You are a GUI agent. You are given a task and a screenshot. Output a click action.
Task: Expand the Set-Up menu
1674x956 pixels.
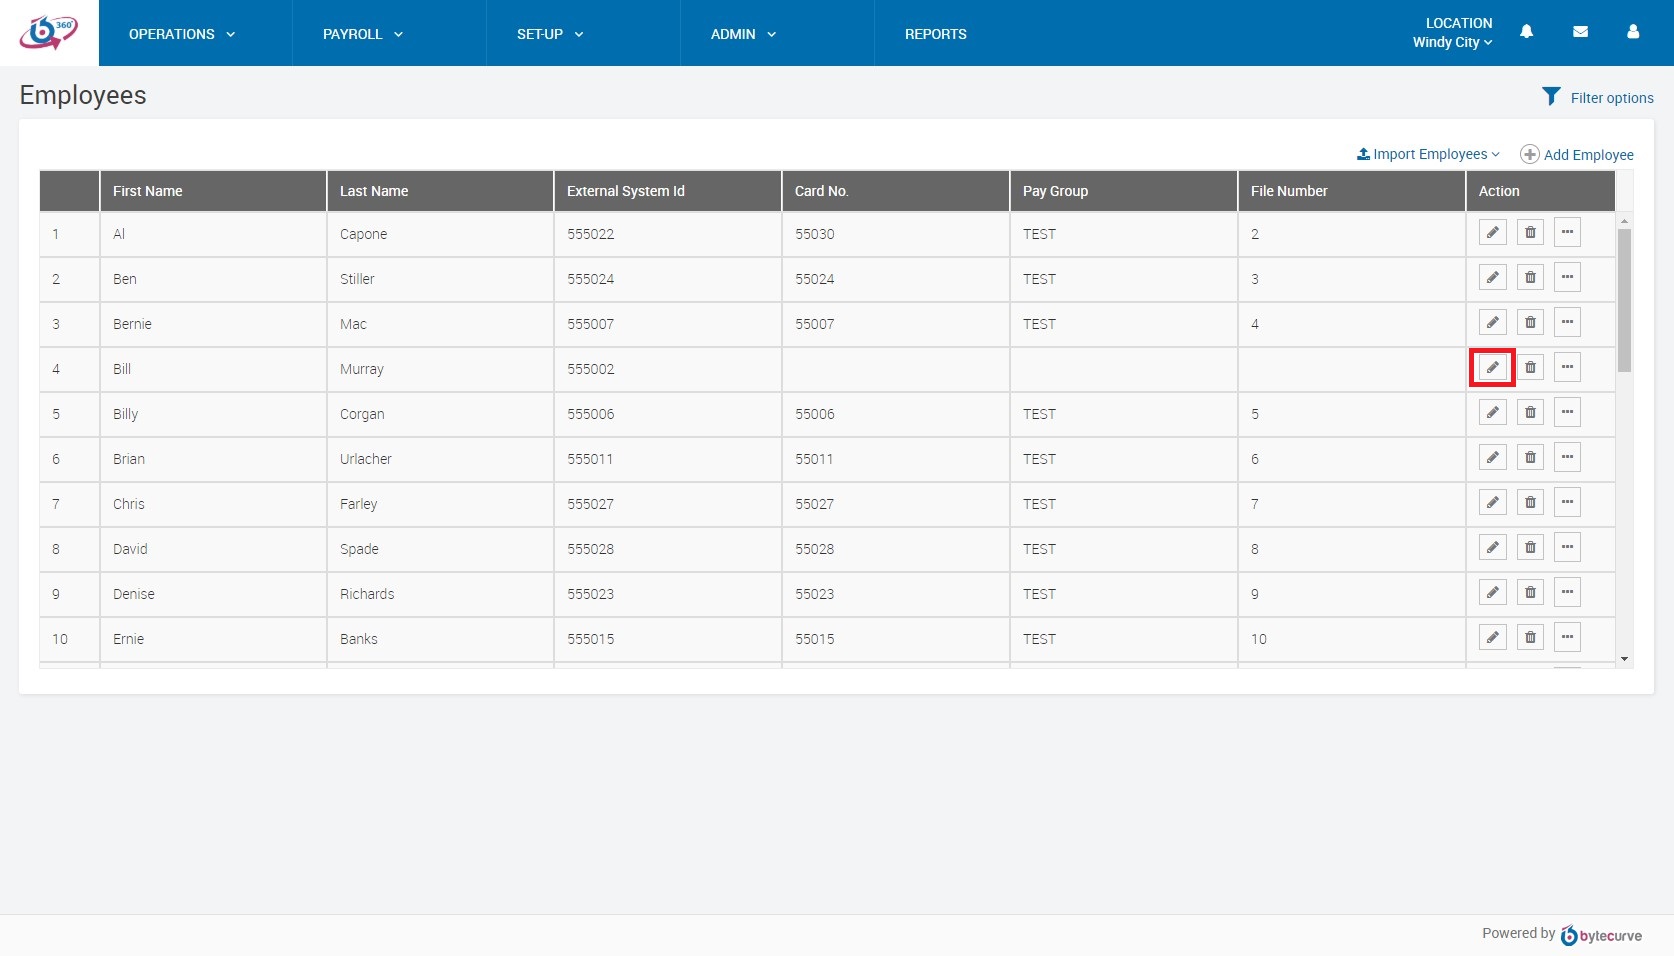tap(550, 34)
